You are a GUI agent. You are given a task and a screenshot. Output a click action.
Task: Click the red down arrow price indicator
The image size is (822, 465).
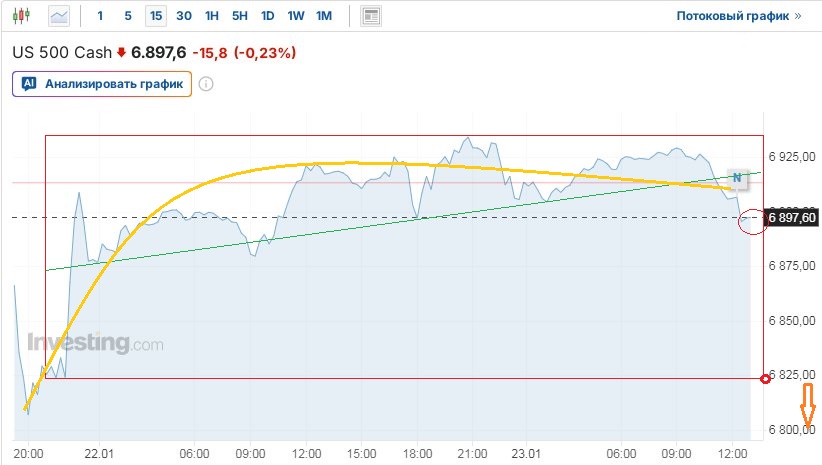(122, 52)
